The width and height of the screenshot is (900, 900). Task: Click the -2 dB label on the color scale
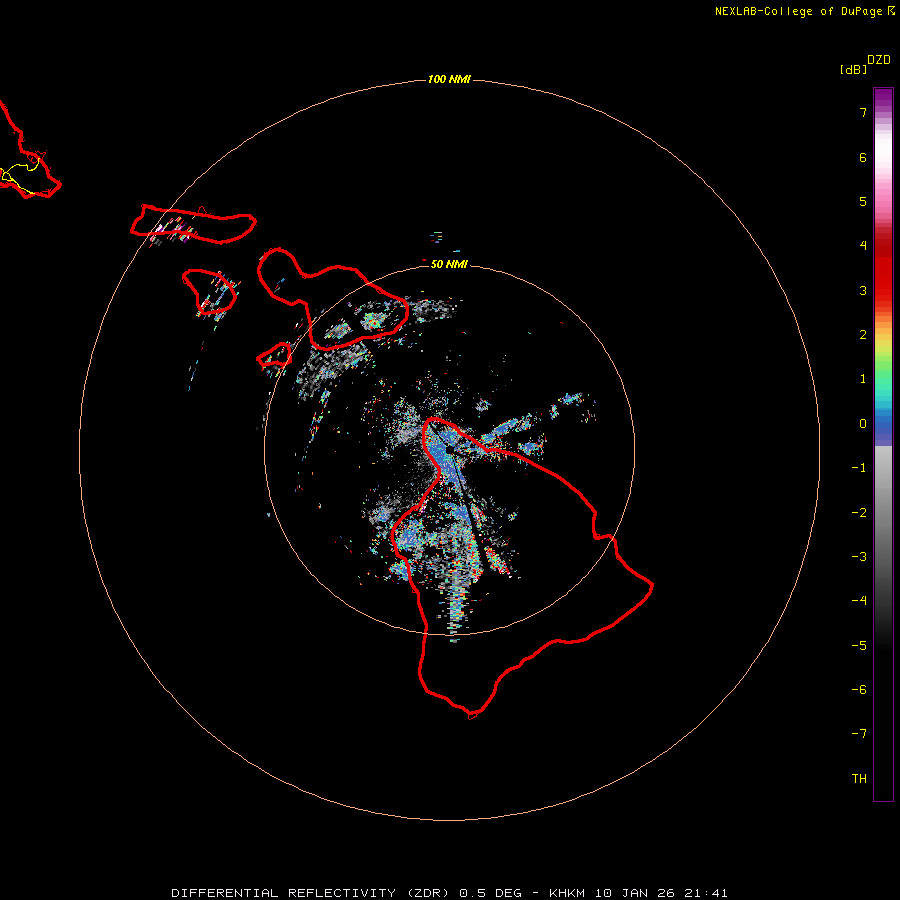coord(859,513)
